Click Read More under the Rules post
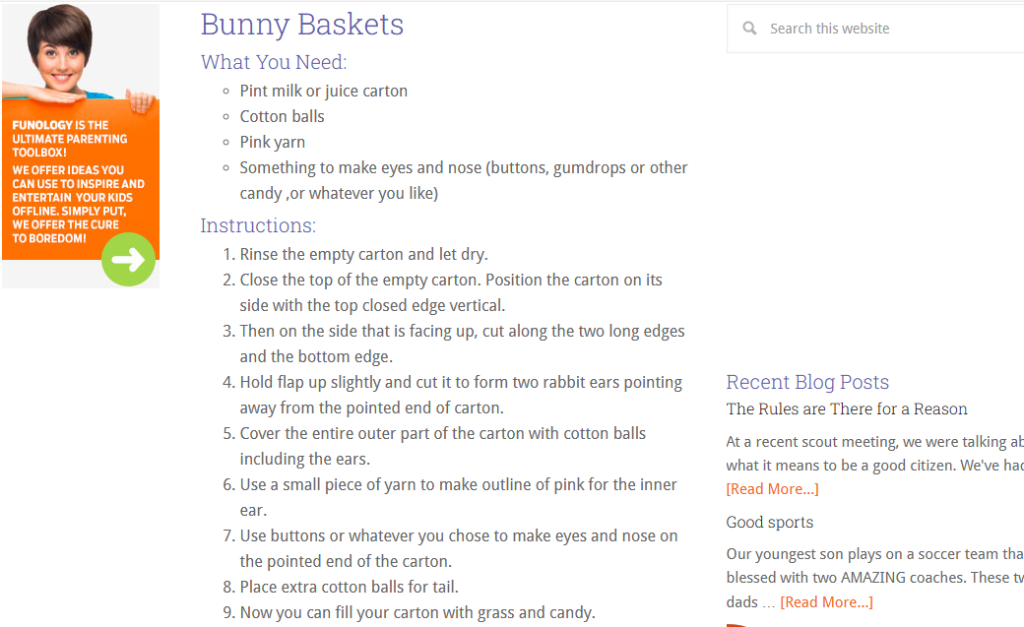 tap(772, 489)
